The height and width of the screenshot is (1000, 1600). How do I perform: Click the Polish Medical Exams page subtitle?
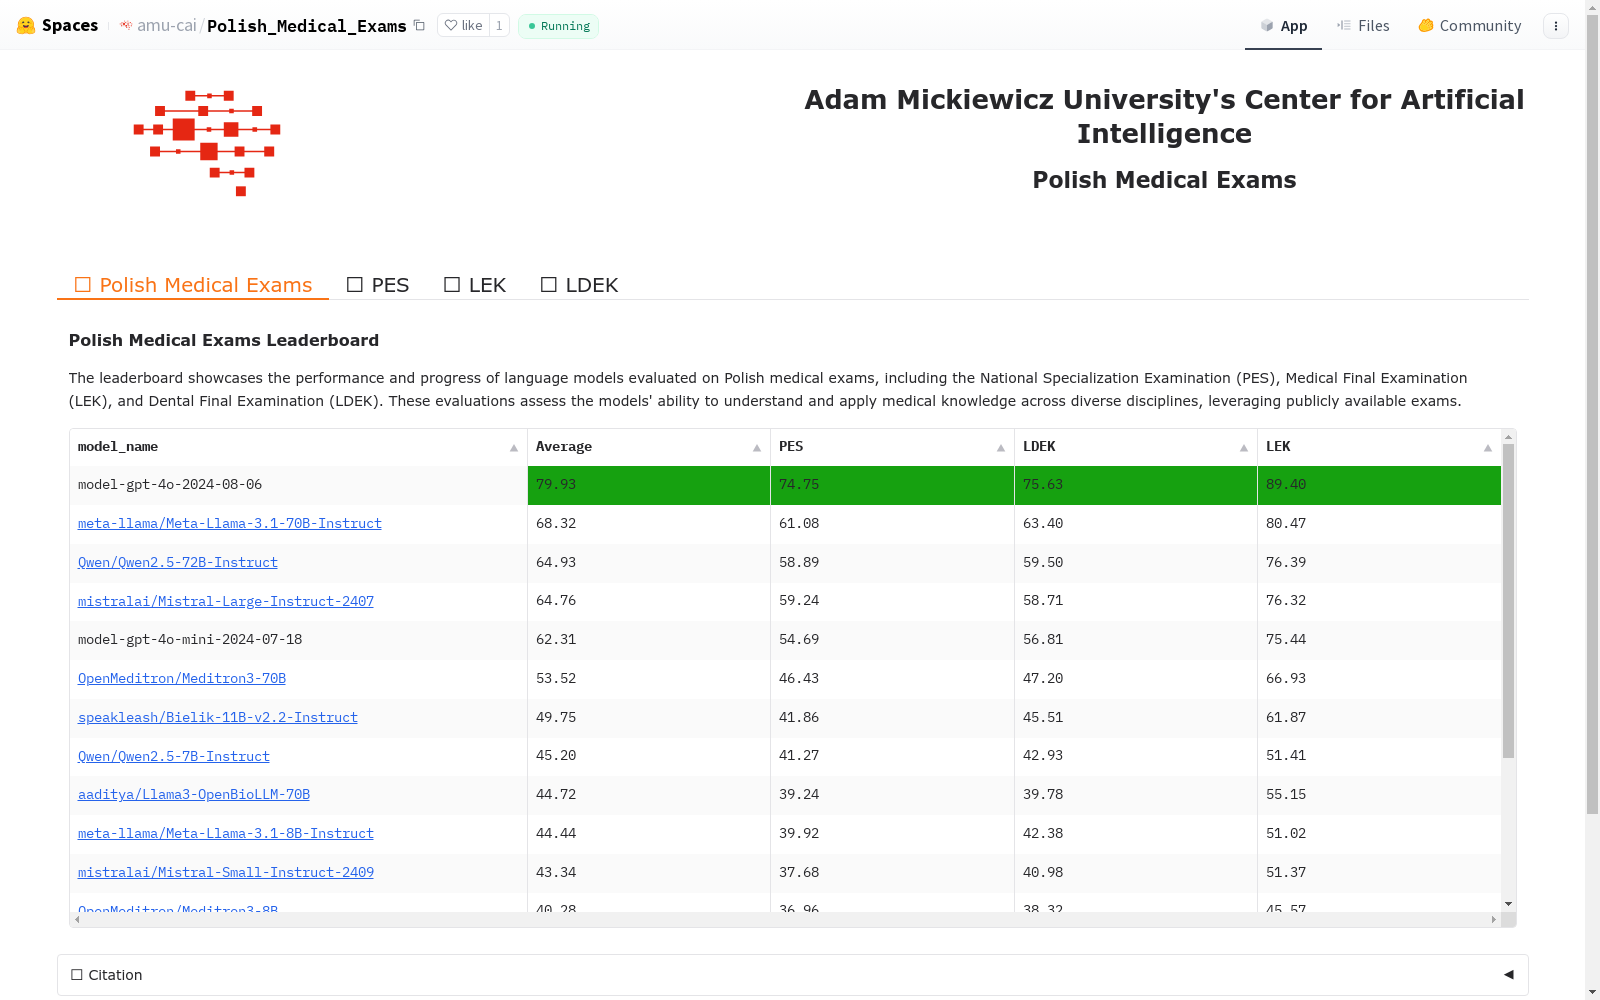[1164, 180]
